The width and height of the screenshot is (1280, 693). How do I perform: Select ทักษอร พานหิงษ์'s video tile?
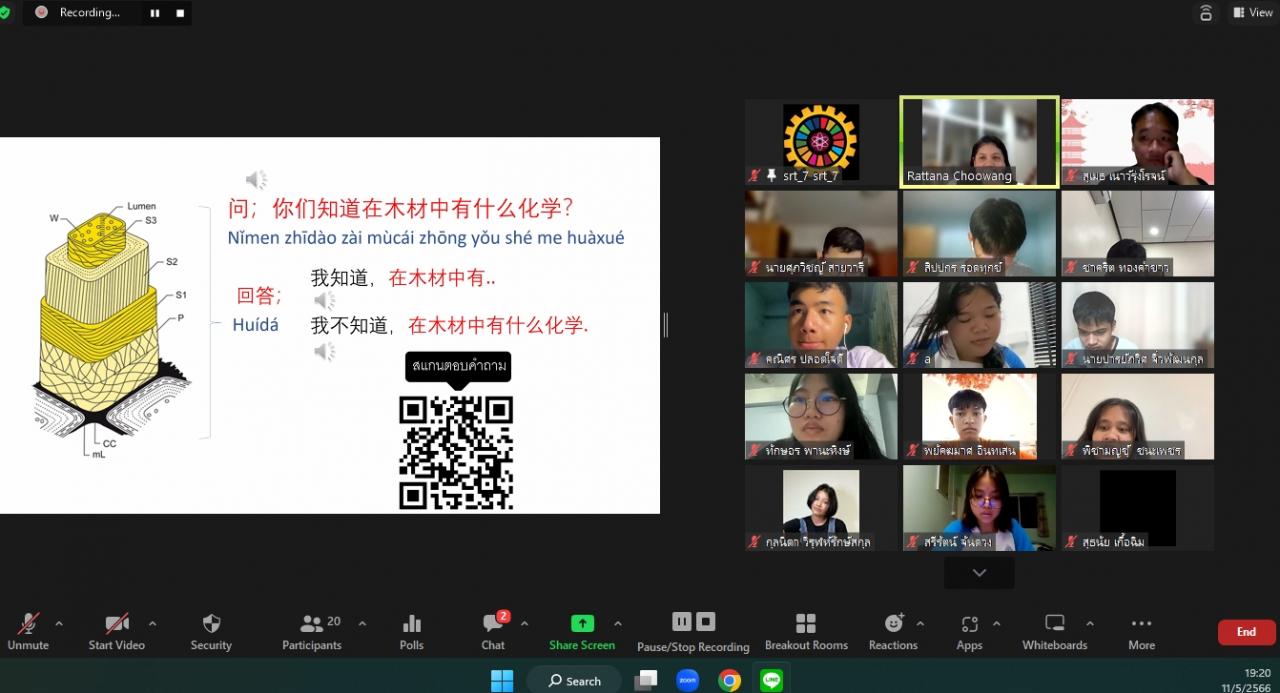pyautogui.click(x=821, y=416)
